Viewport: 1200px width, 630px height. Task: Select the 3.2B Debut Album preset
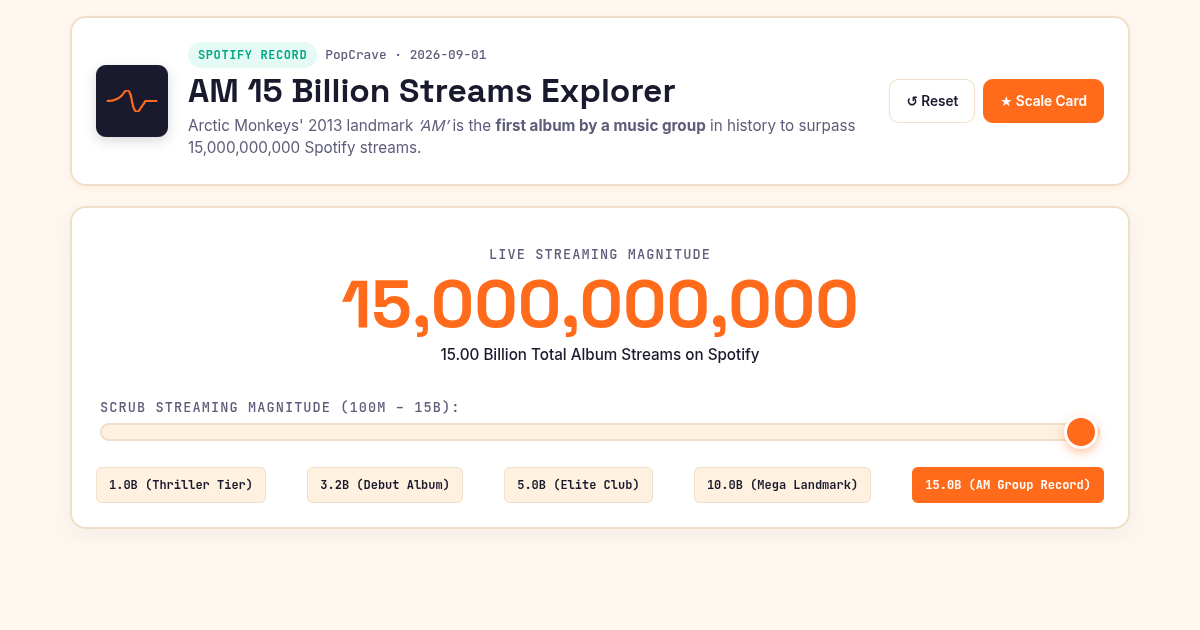[x=385, y=485]
